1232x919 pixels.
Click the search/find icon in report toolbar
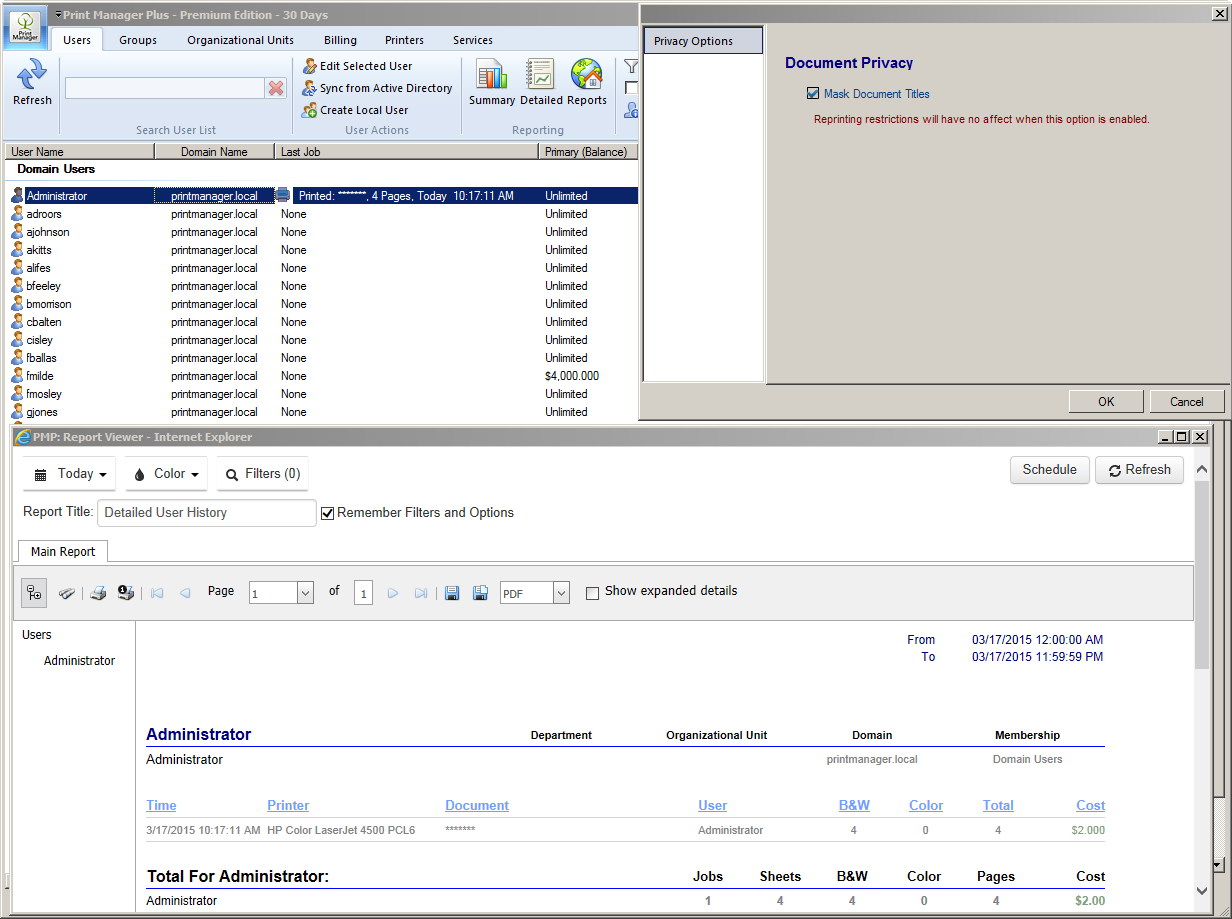(x=66, y=593)
